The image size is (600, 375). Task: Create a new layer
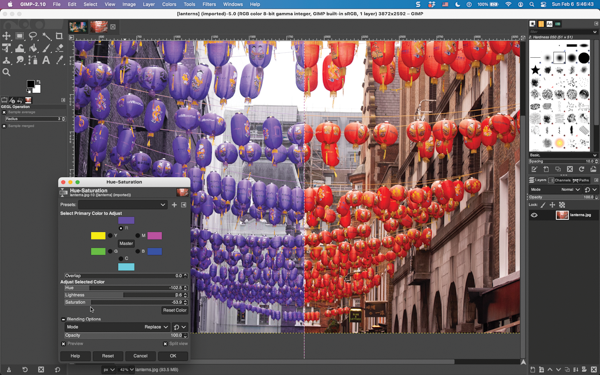533,370
